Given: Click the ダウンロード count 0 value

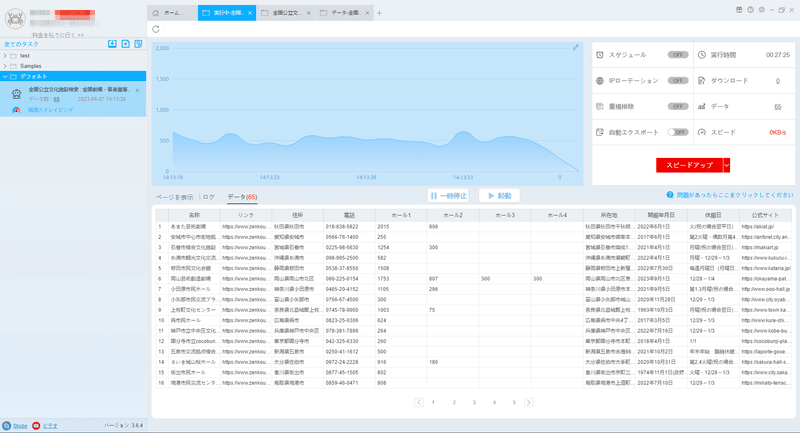Looking at the screenshot, I should click(x=778, y=81).
